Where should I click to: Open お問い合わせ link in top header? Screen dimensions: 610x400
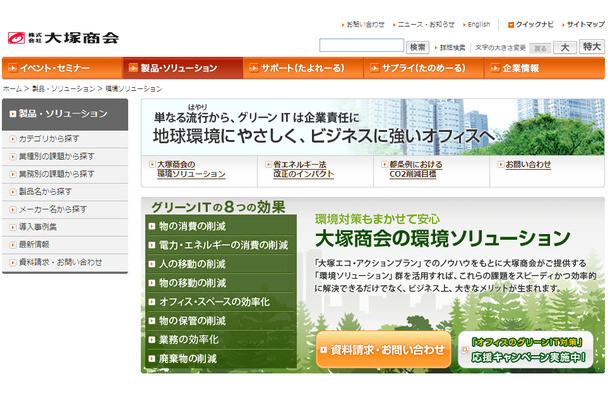(365, 25)
